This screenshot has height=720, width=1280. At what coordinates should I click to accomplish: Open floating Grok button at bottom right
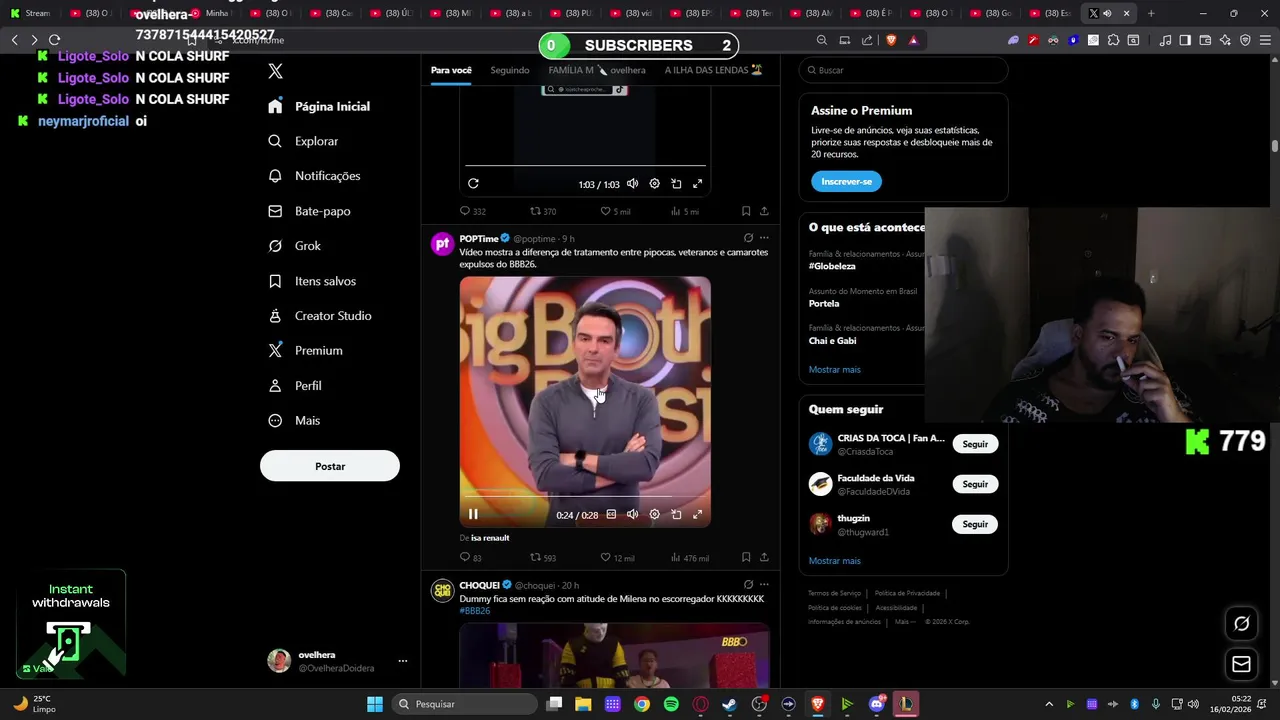(x=1241, y=624)
